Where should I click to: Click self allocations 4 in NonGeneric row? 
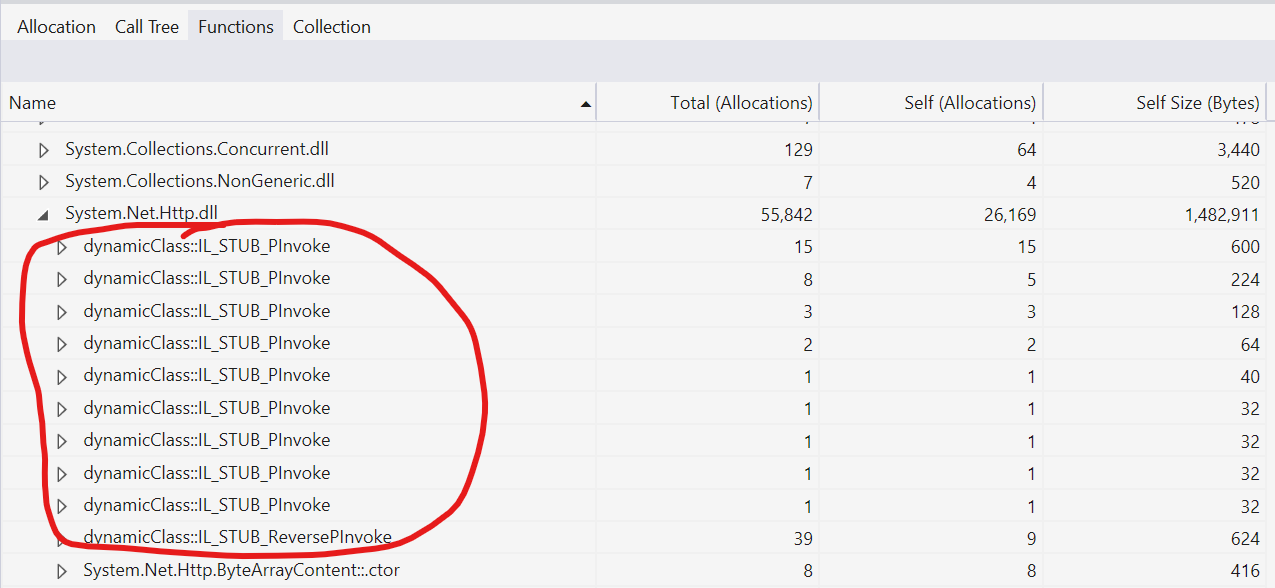1031,182
